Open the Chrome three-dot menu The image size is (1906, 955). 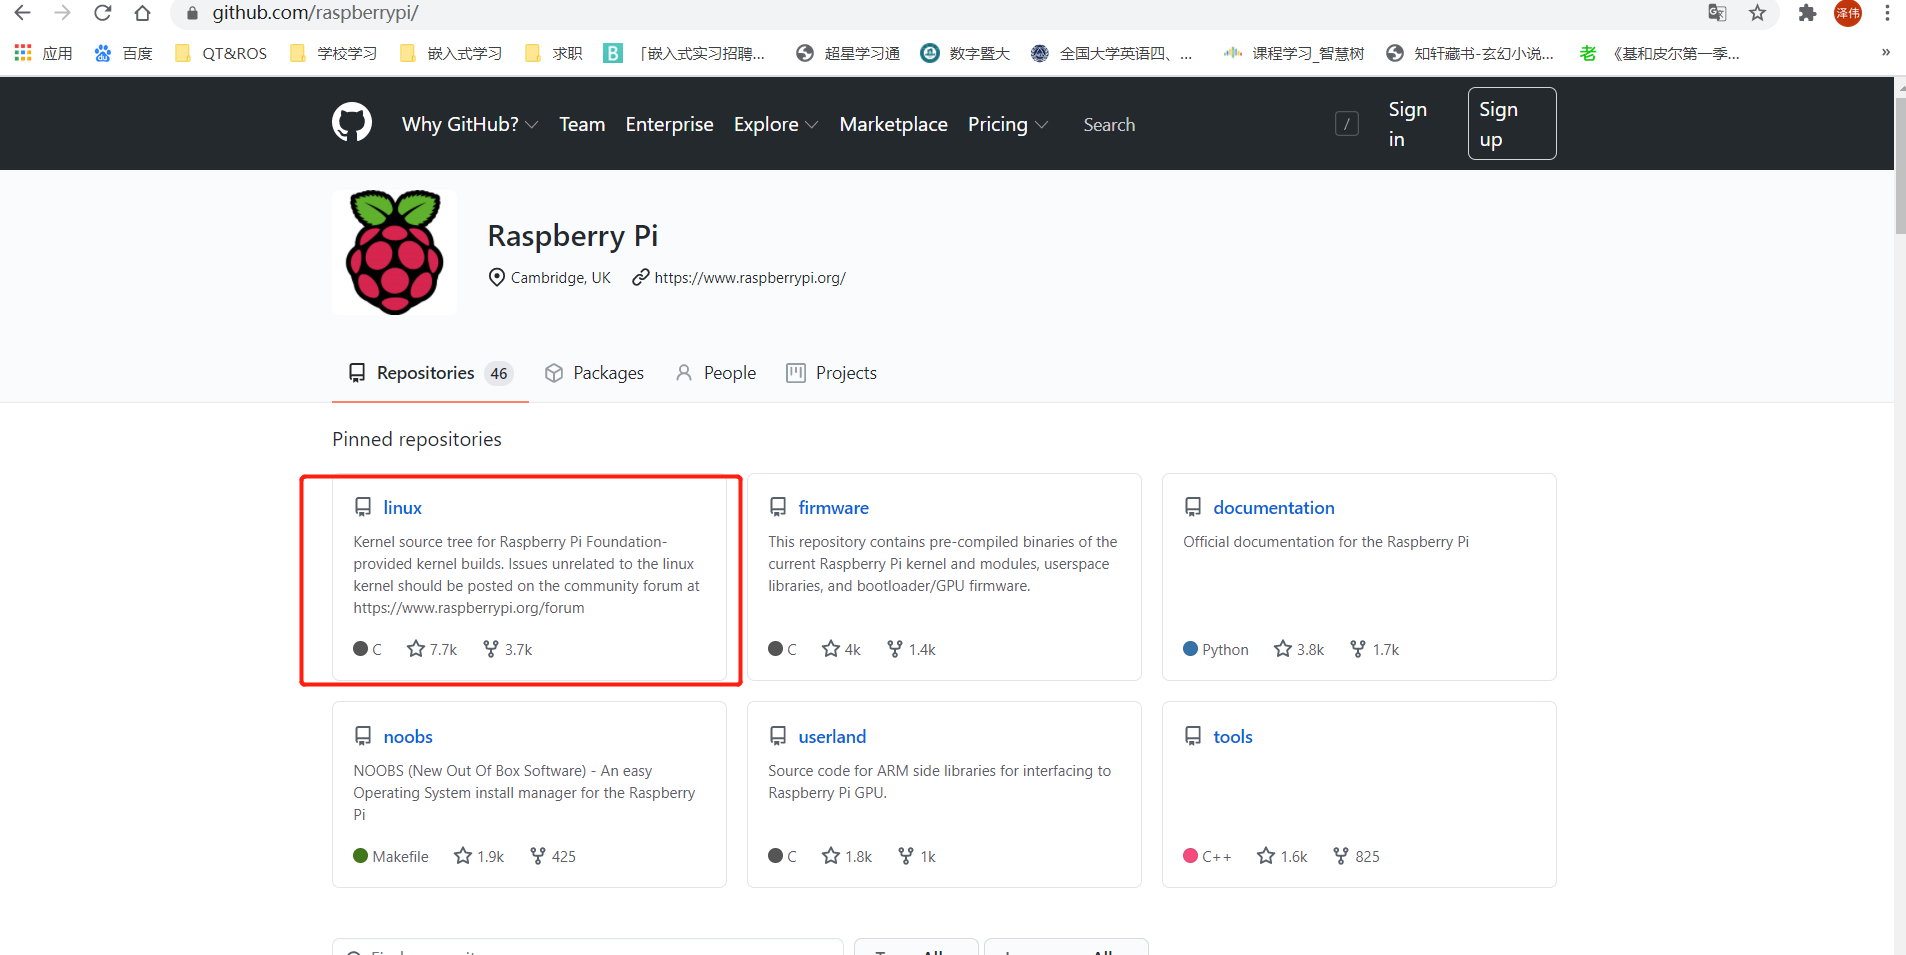(1887, 13)
